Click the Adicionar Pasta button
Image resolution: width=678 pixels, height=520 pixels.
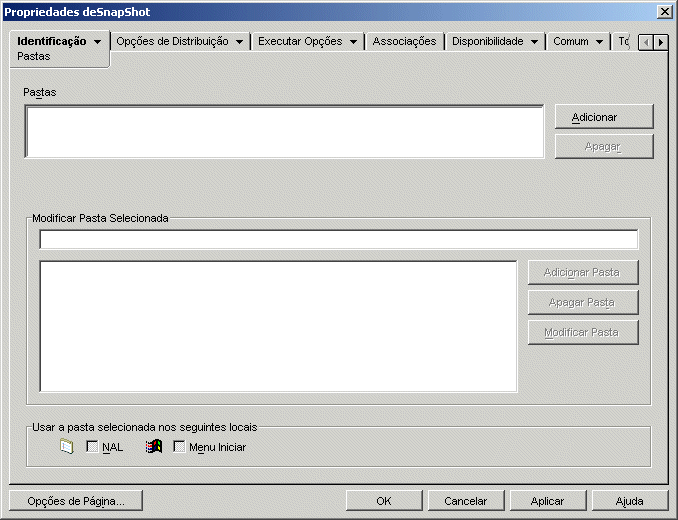pos(583,272)
